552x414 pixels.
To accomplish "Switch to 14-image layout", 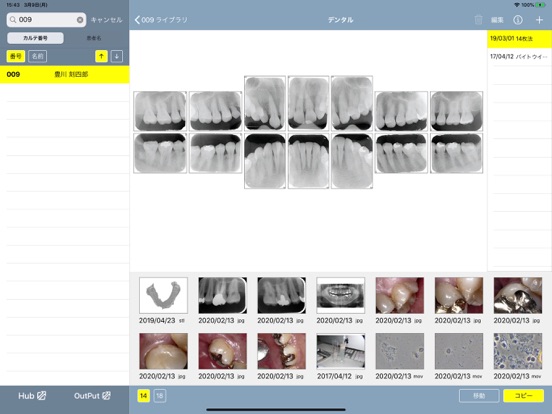I will point(143,396).
